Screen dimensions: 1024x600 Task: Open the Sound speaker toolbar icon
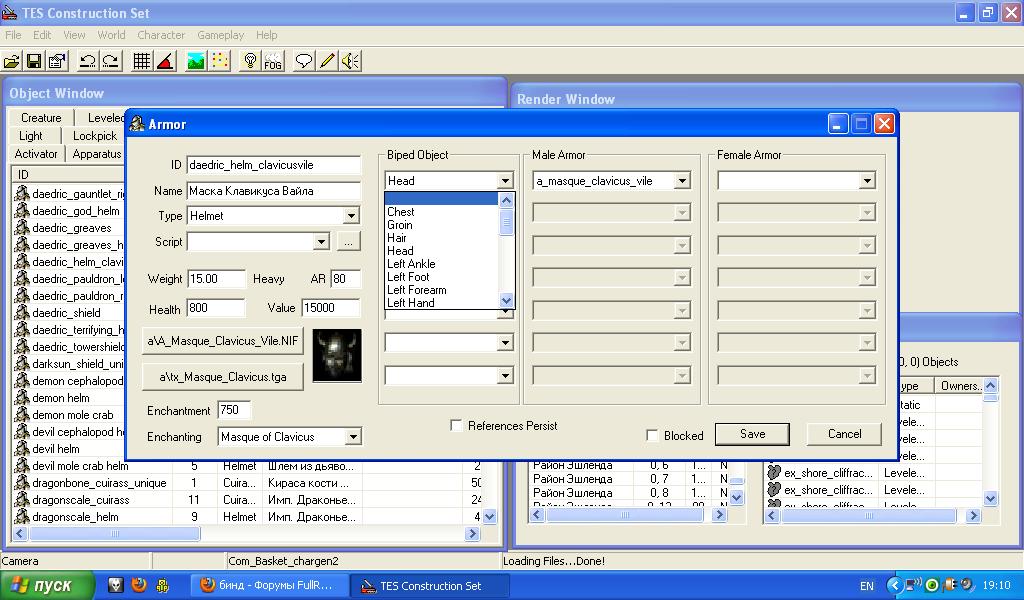[x=351, y=61]
